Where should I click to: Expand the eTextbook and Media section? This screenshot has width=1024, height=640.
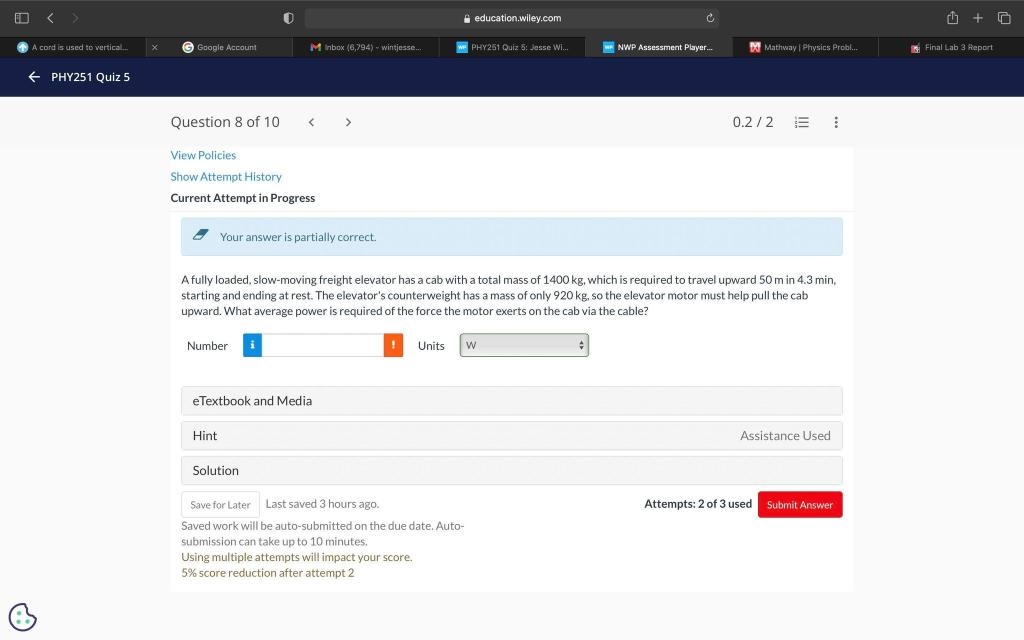pos(511,401)
